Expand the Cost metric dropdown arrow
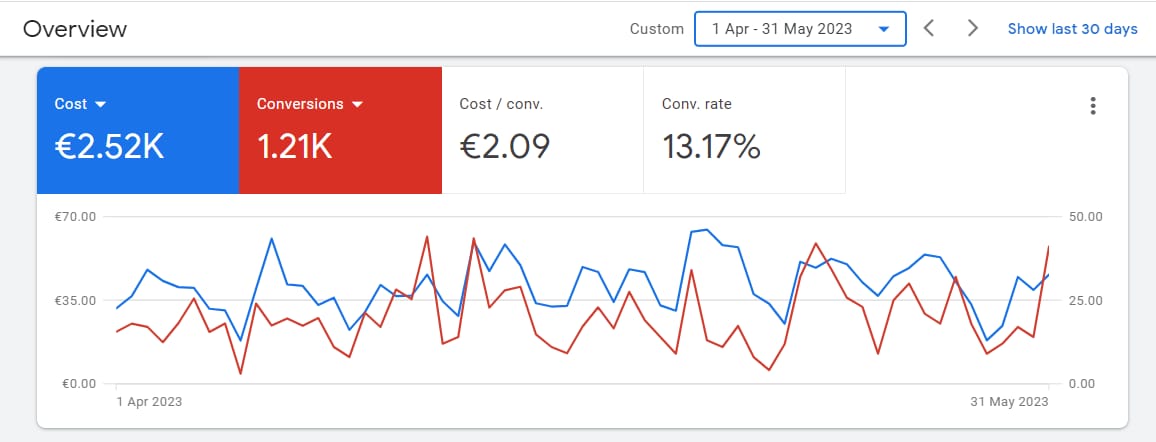The width and height of the screenshot is (1156, 442). pos(101,104)
